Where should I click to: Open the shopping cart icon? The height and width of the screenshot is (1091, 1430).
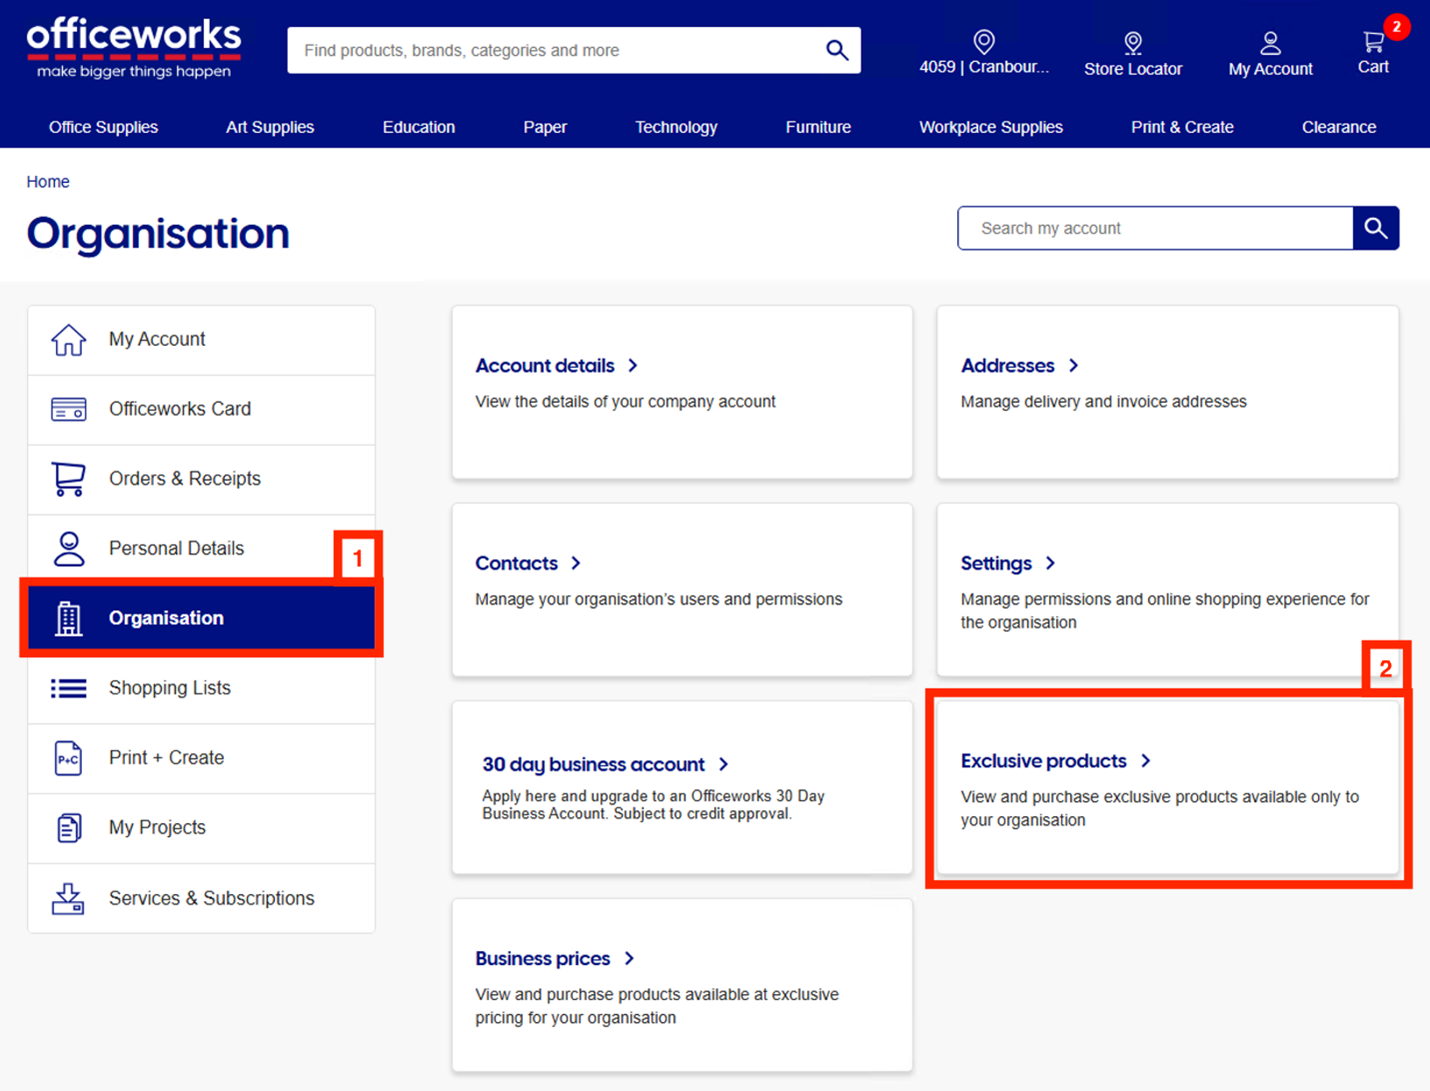point(1373,42)
